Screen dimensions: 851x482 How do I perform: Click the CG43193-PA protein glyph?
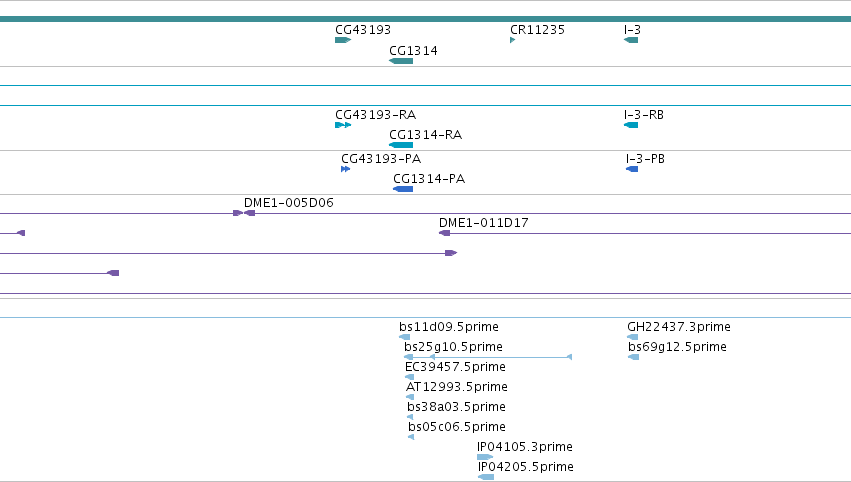coord(346,169)
